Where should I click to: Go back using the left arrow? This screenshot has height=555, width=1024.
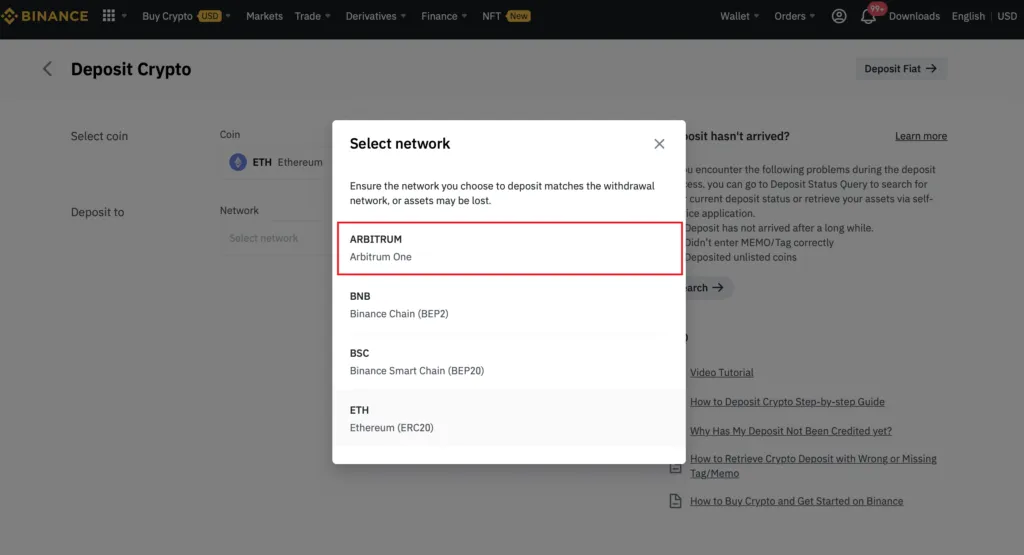tap(47, 69)
